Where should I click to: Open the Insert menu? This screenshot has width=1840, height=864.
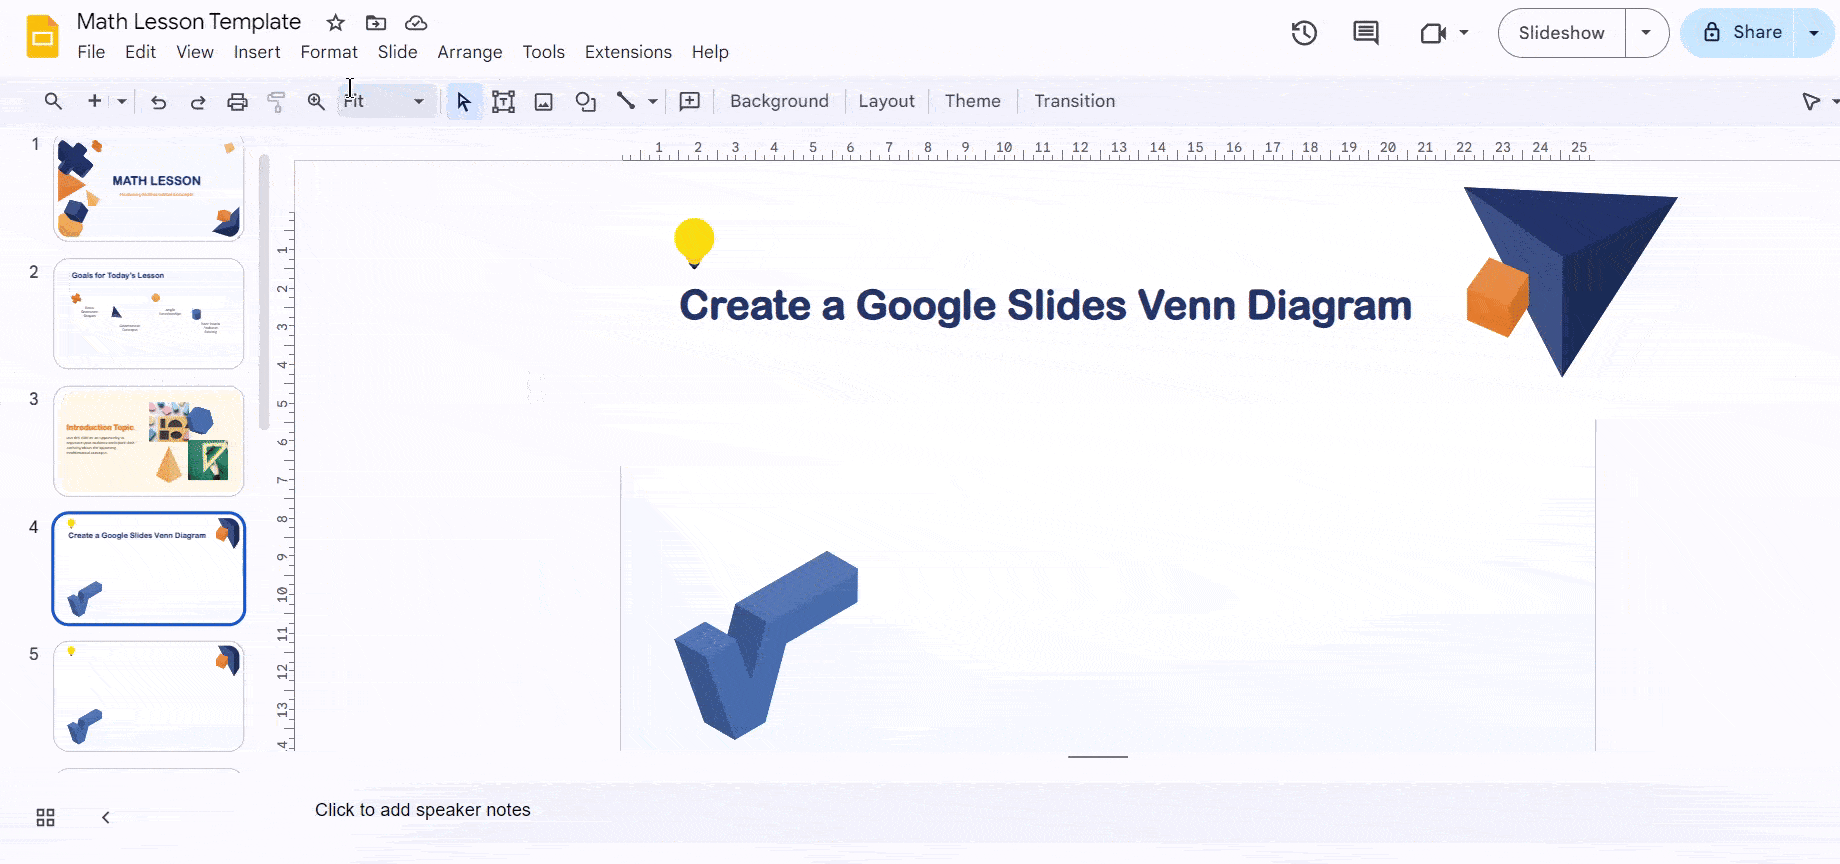coord(257,52)
